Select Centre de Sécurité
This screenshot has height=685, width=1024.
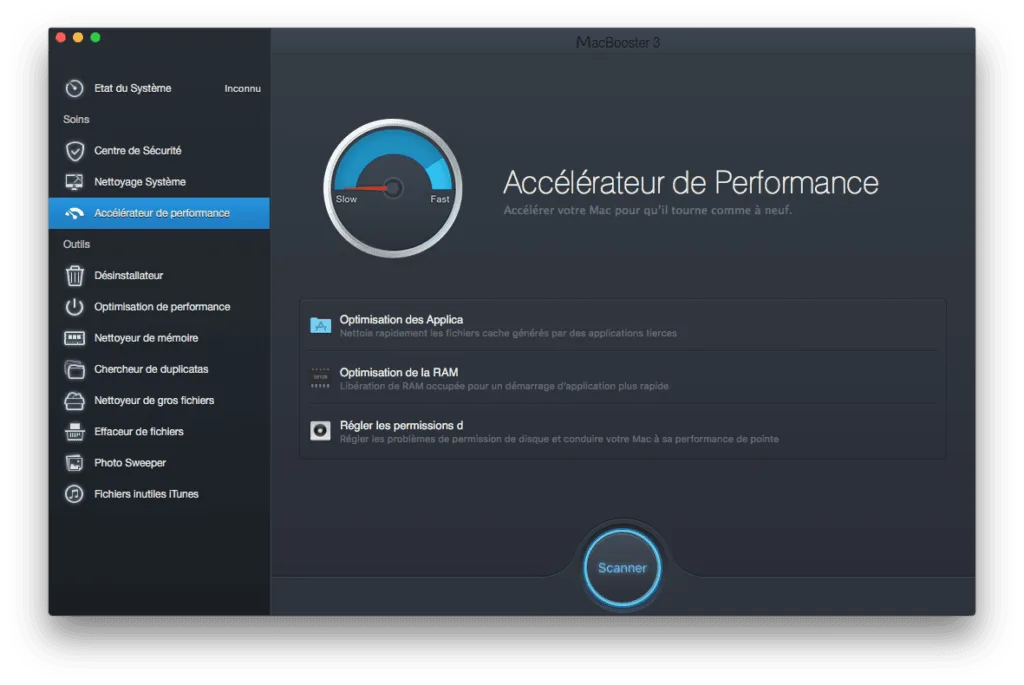pyautogui.click(x=138, y=150)
